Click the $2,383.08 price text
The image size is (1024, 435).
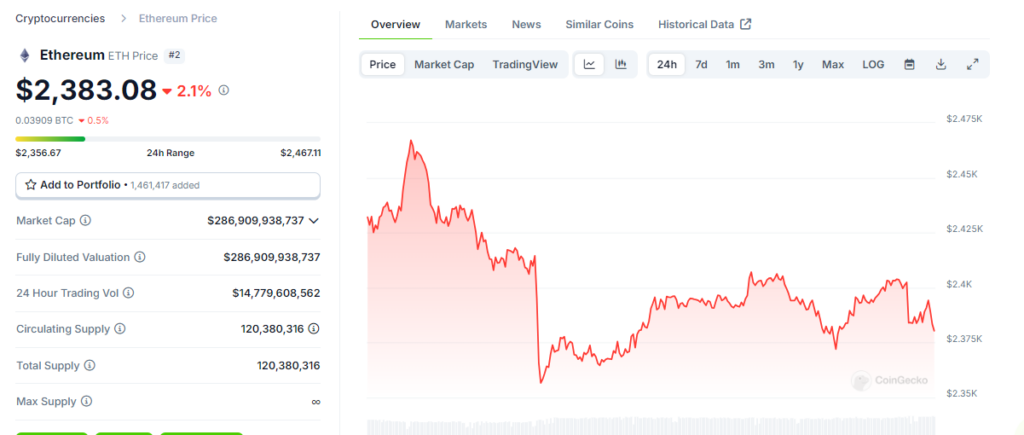(86, 90)
